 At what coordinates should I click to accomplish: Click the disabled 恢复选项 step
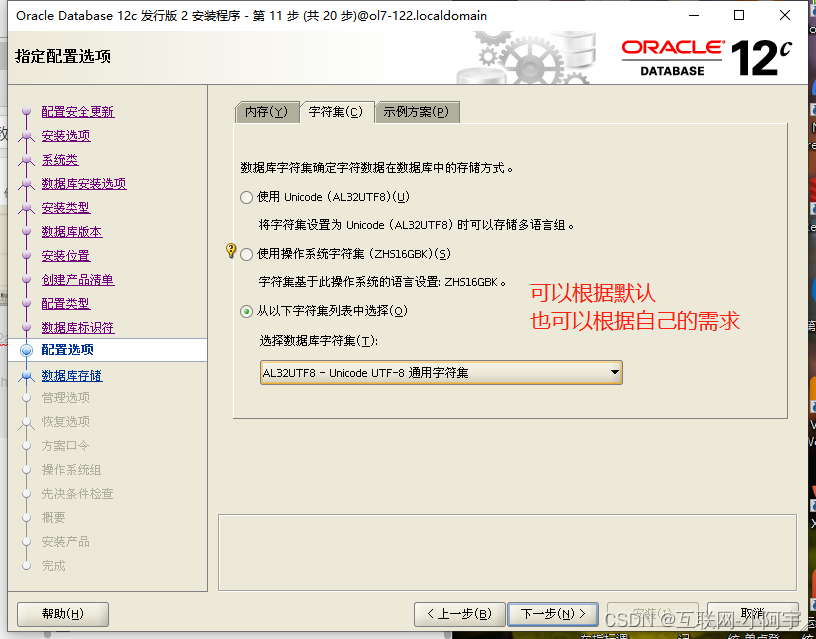(66, 421)
